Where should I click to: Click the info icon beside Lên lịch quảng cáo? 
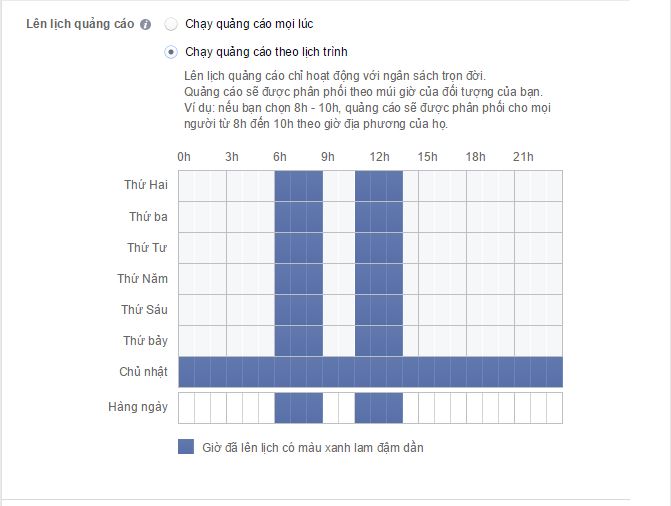(146, 24)
